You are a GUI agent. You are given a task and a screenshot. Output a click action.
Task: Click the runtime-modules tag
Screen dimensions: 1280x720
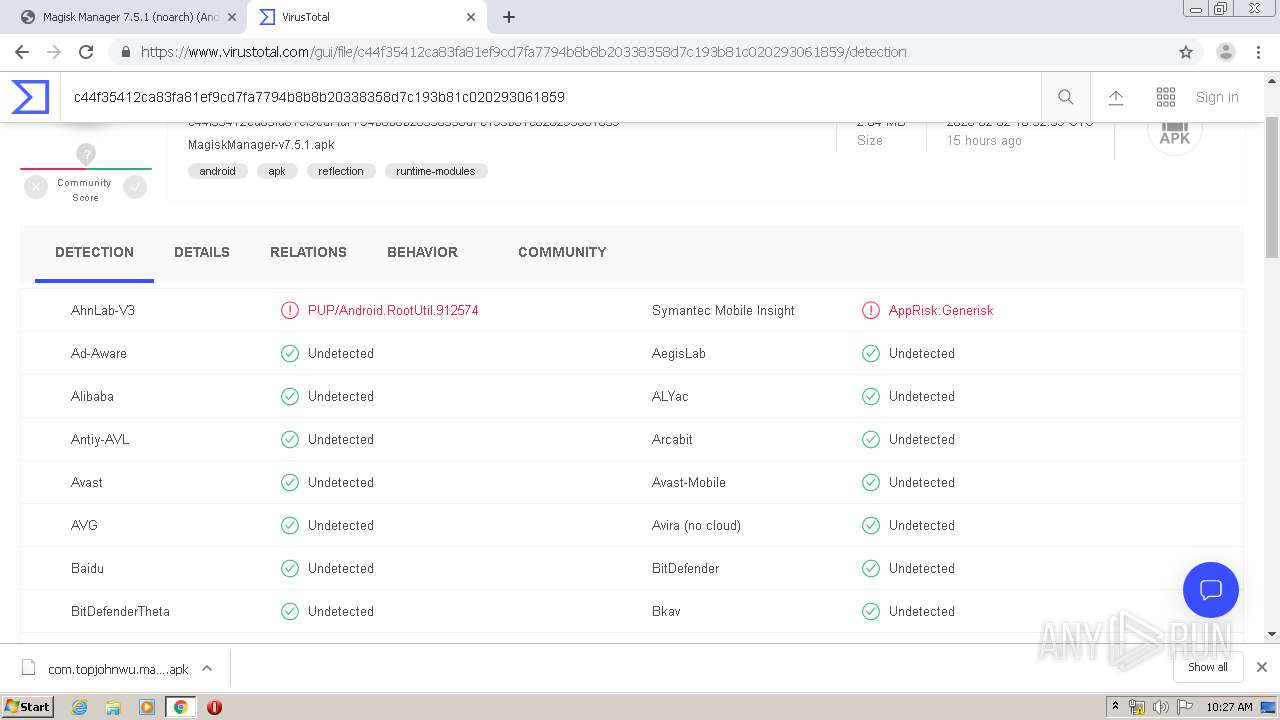click(x=436, y=171)
